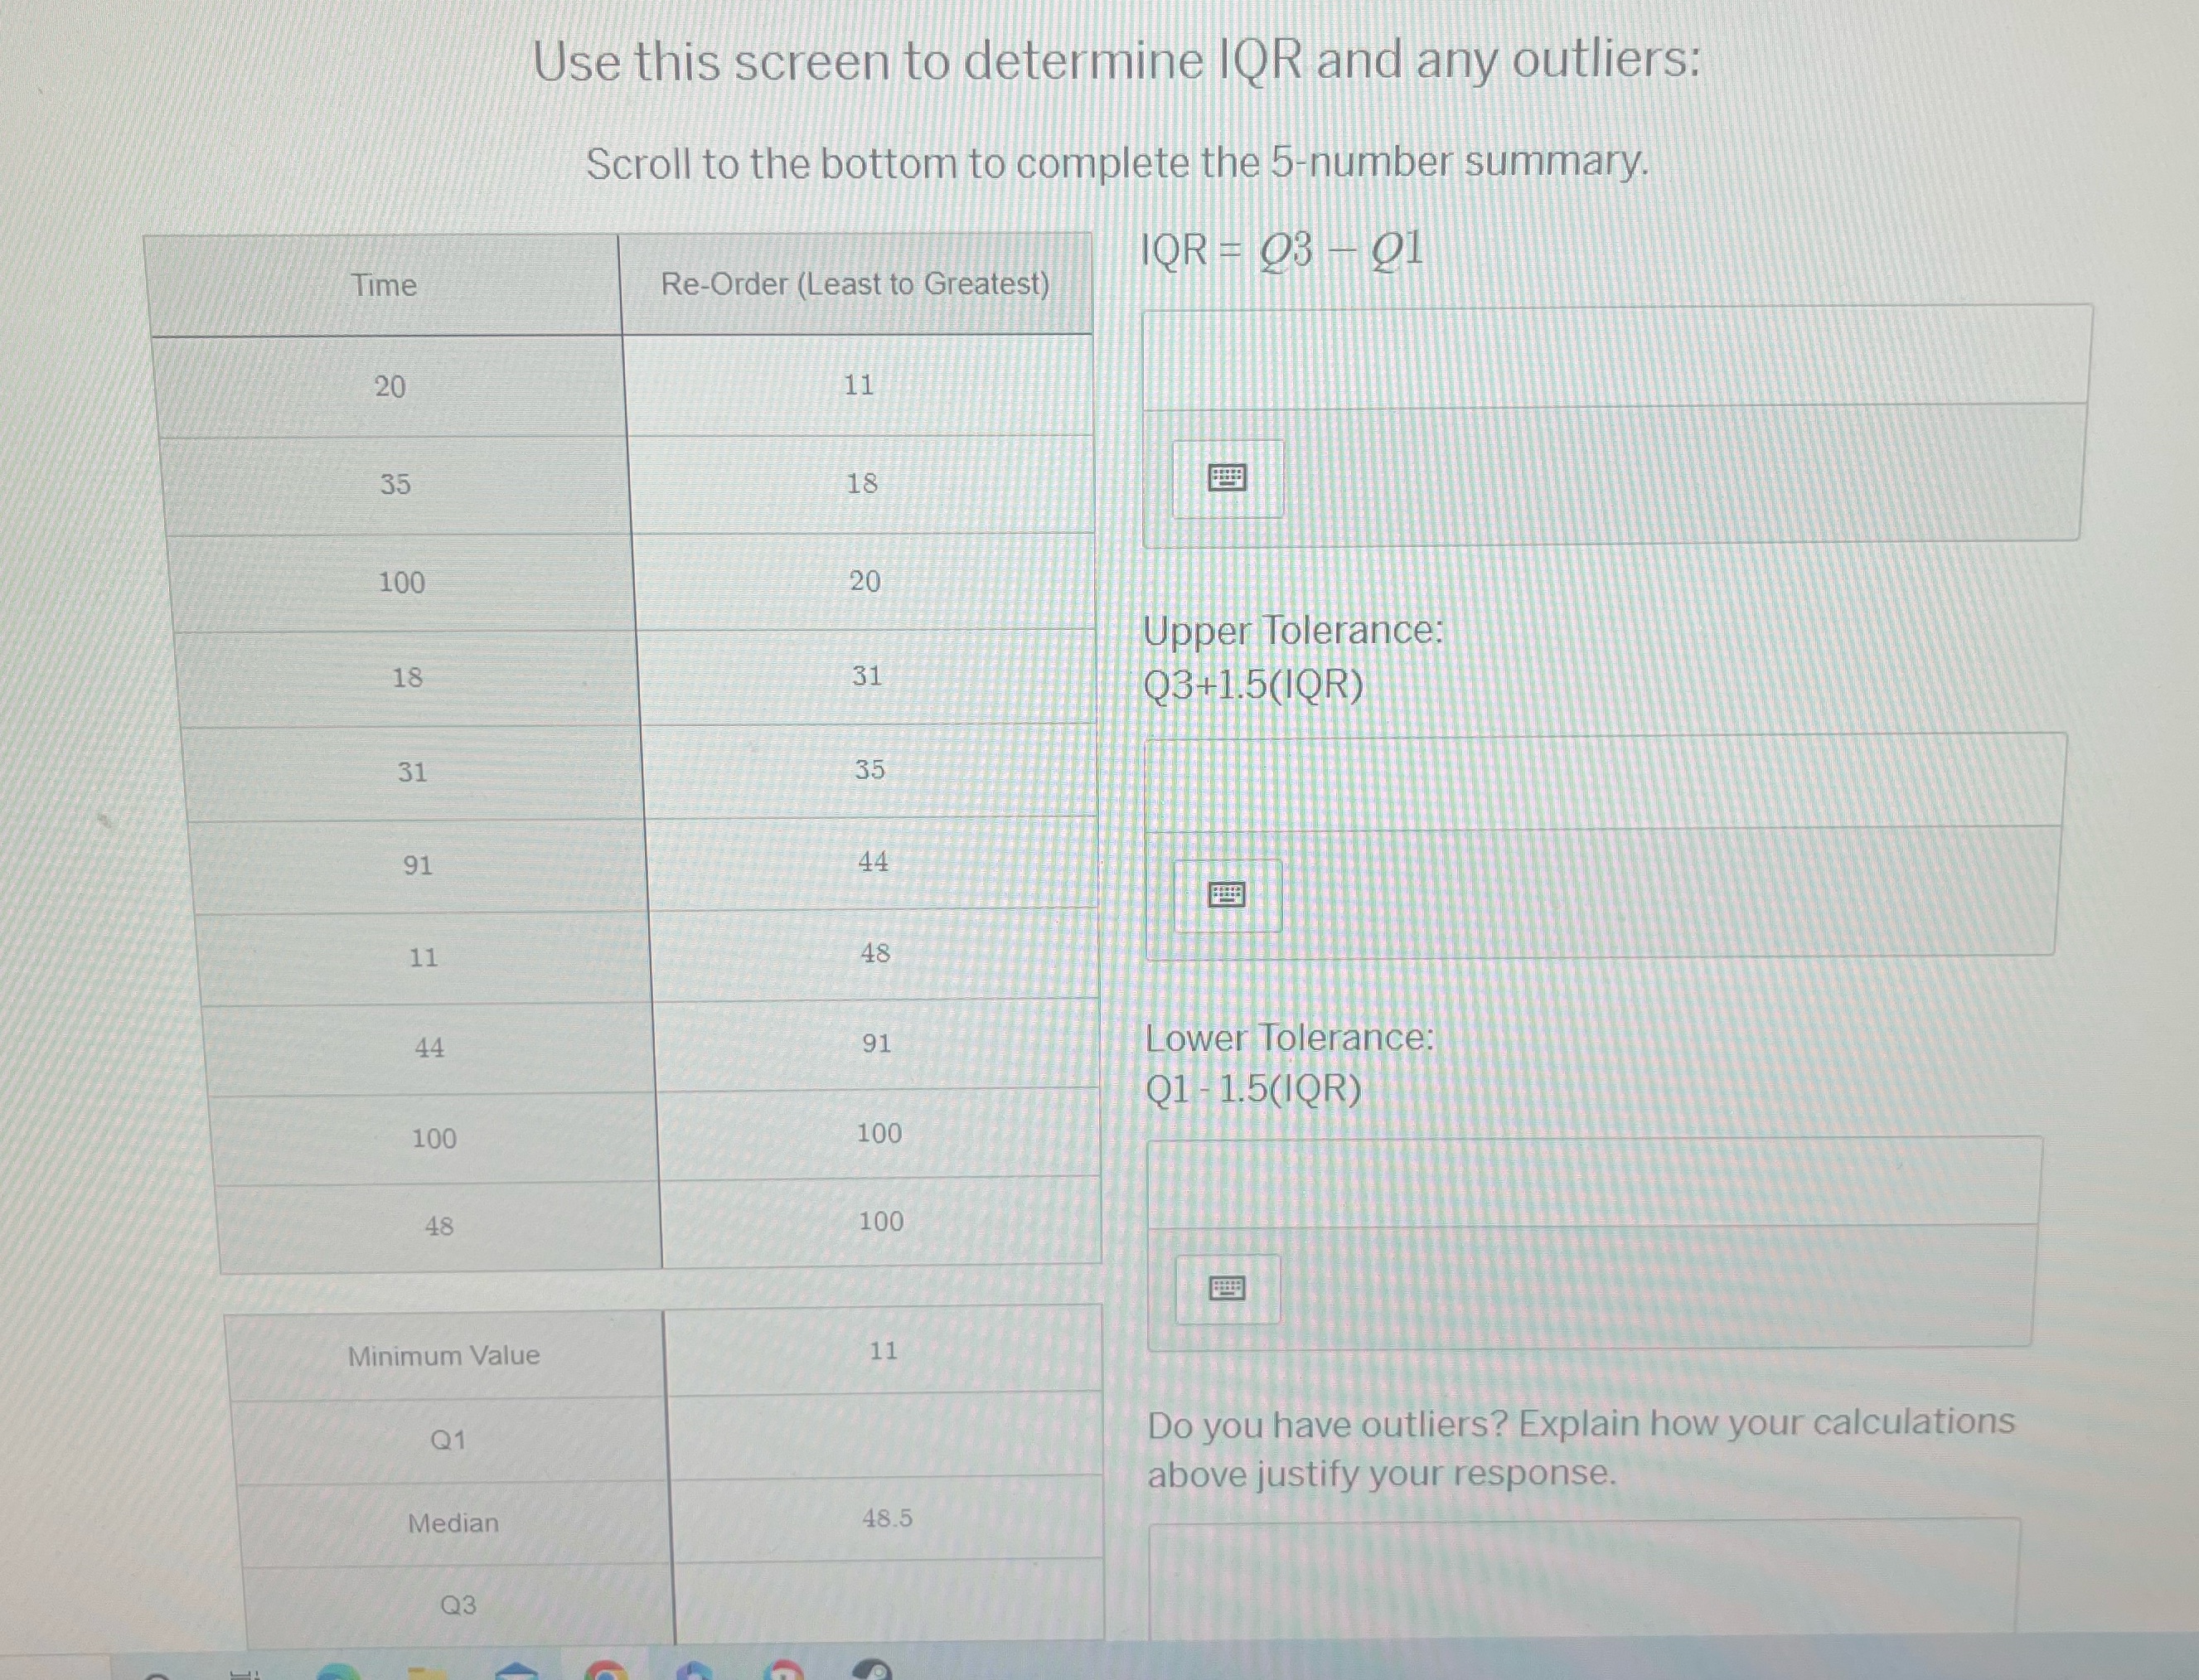Image resolution: width=2199 pixels, height=1680 pixels.
Task: Open keyboard input for the IQR answer
Action: (1228, 478)
